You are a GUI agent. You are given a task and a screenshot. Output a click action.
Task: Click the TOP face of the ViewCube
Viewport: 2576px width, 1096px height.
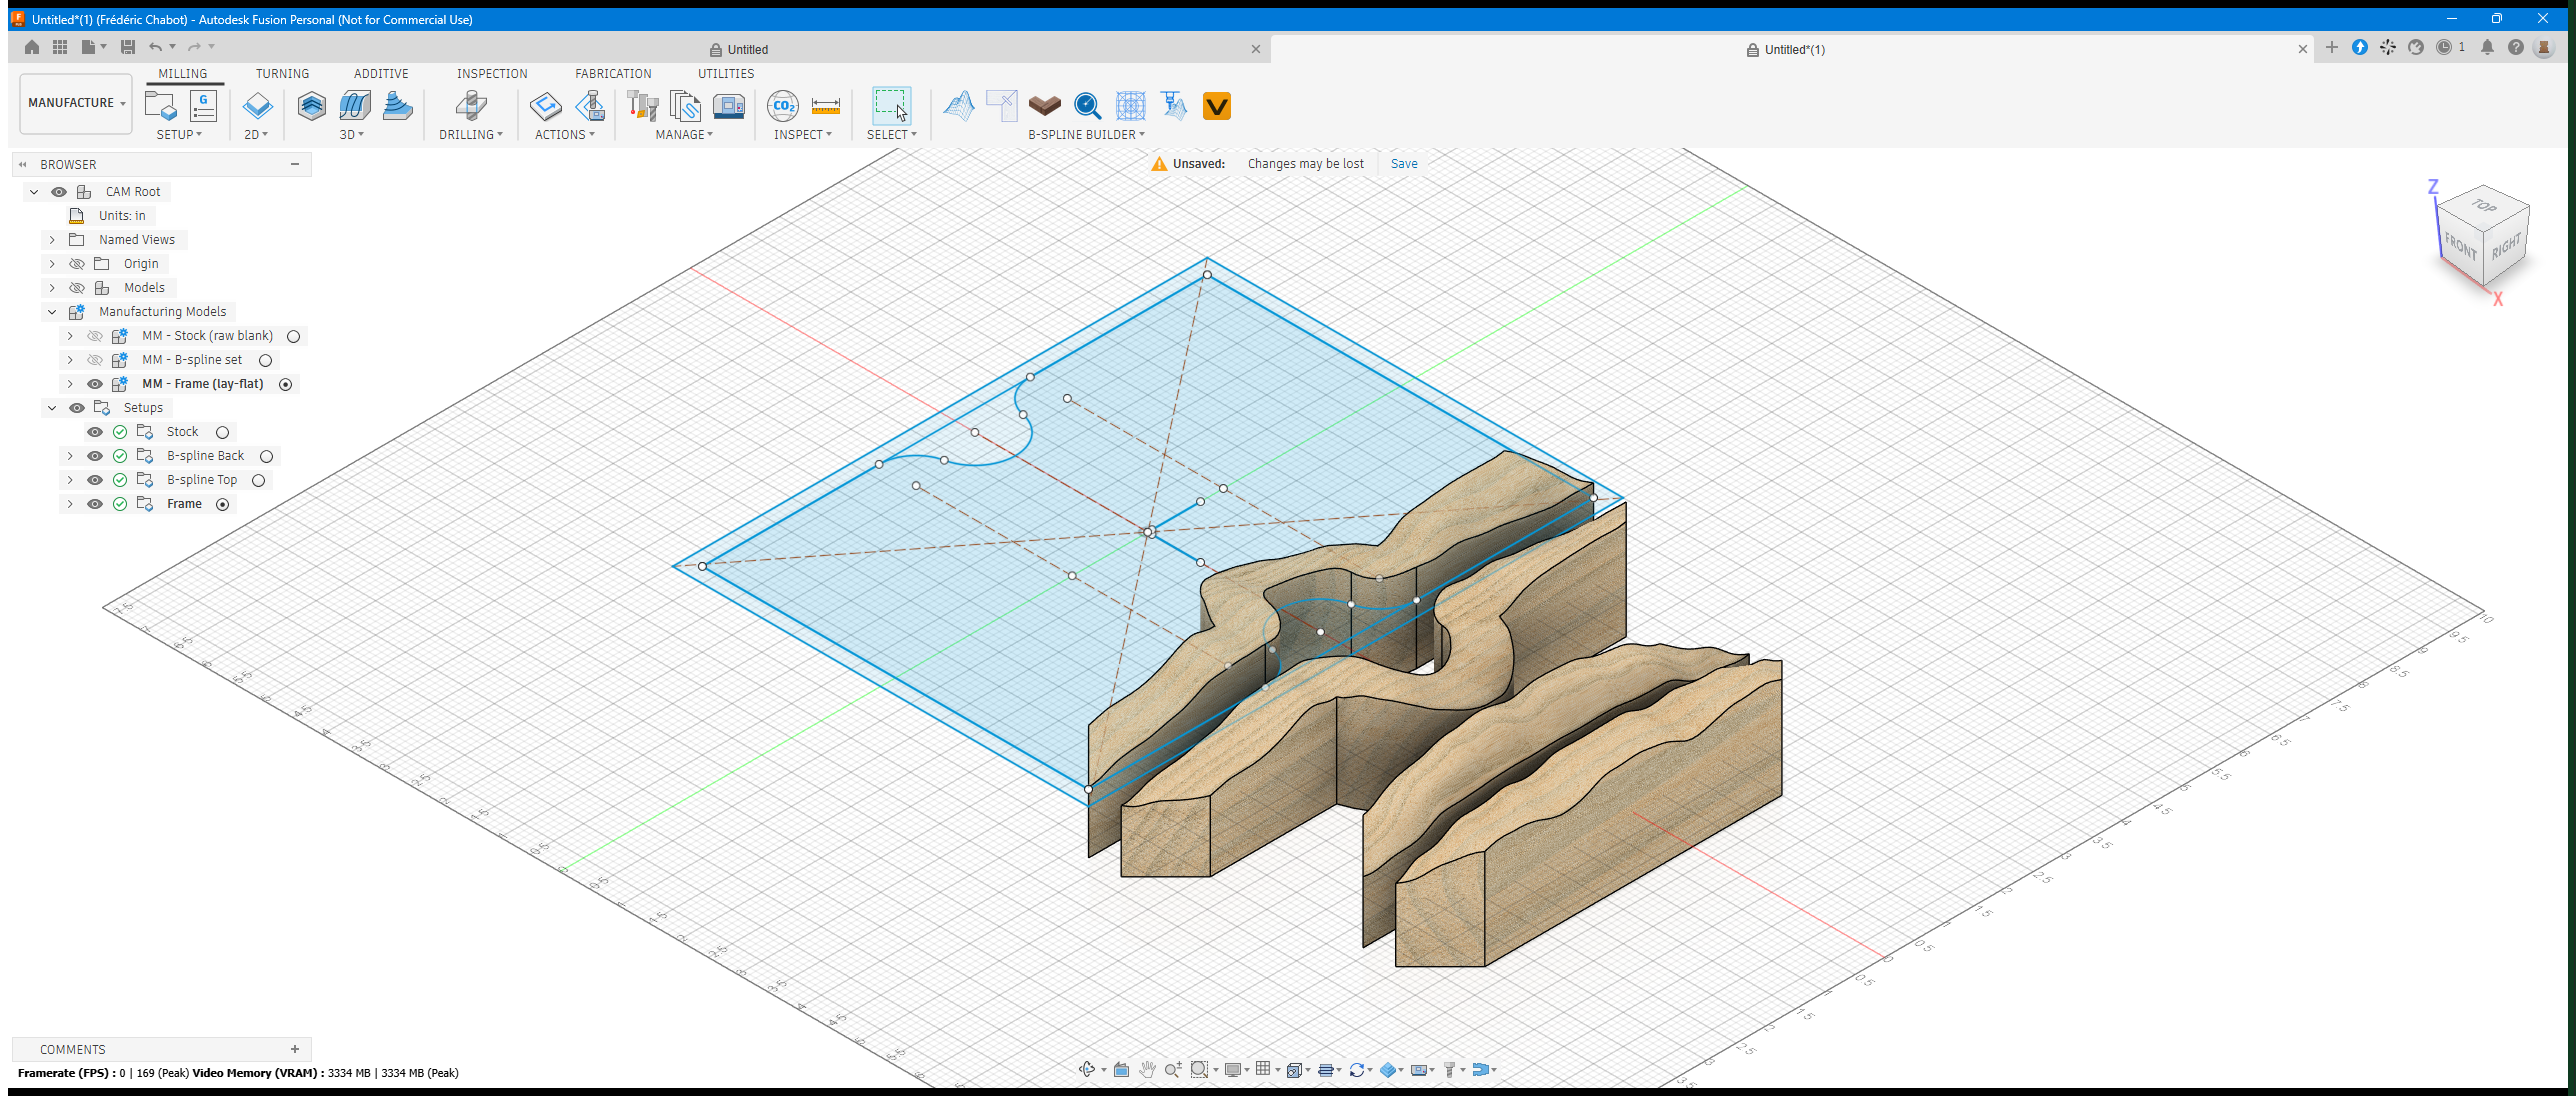[2485, 206]
